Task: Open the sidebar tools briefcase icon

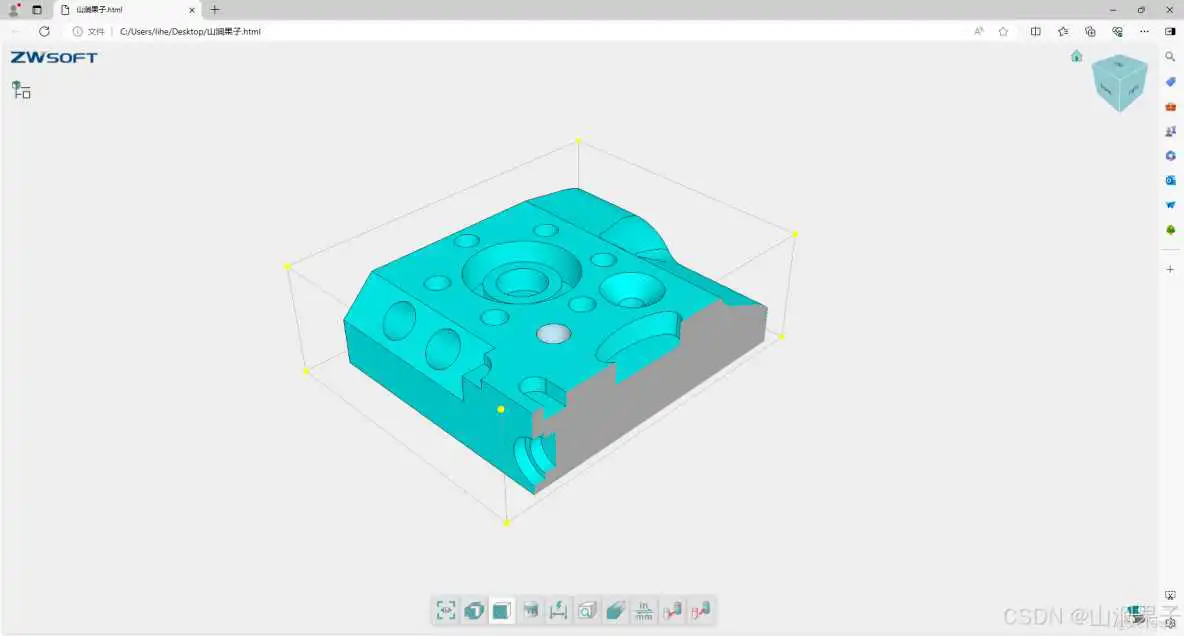Action: pos(1170,107)
